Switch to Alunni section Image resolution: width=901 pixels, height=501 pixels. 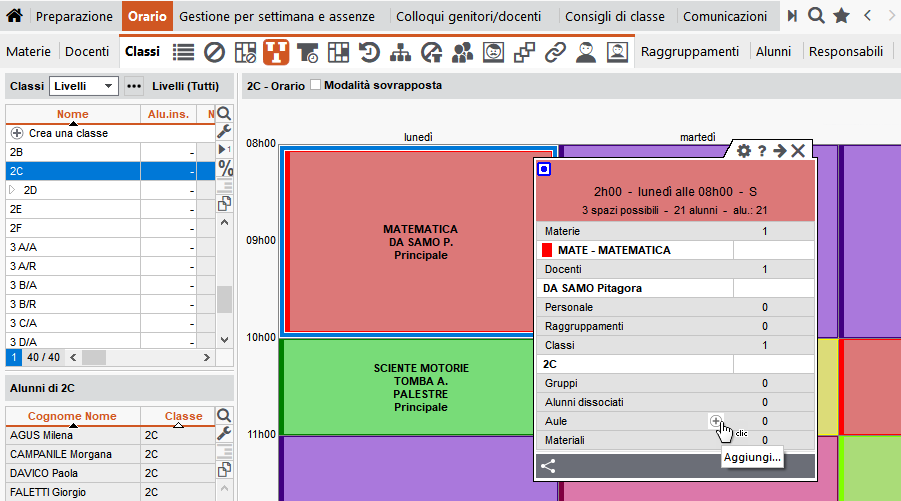[773, 52]
